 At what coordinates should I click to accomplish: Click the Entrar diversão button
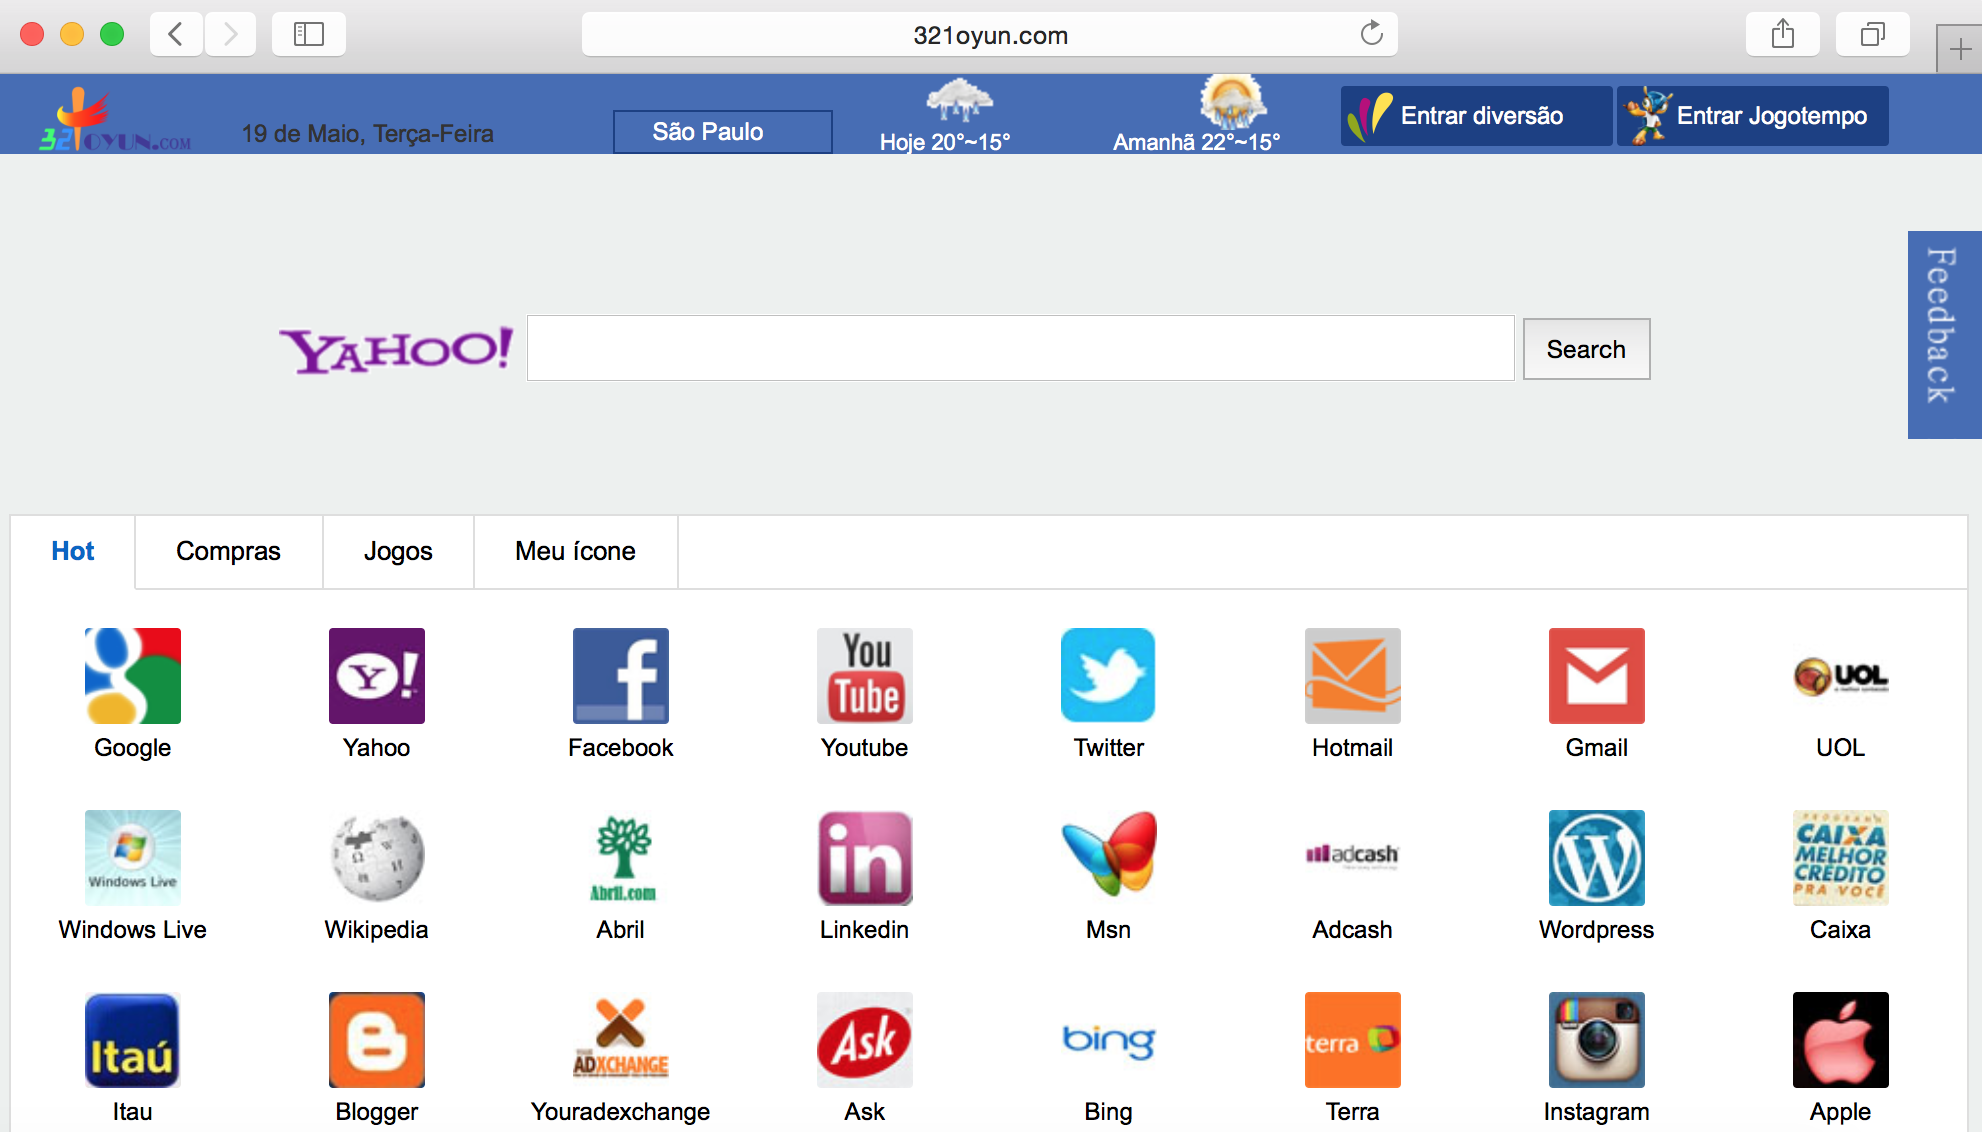pyautogui.click(x=1475, y=116)
